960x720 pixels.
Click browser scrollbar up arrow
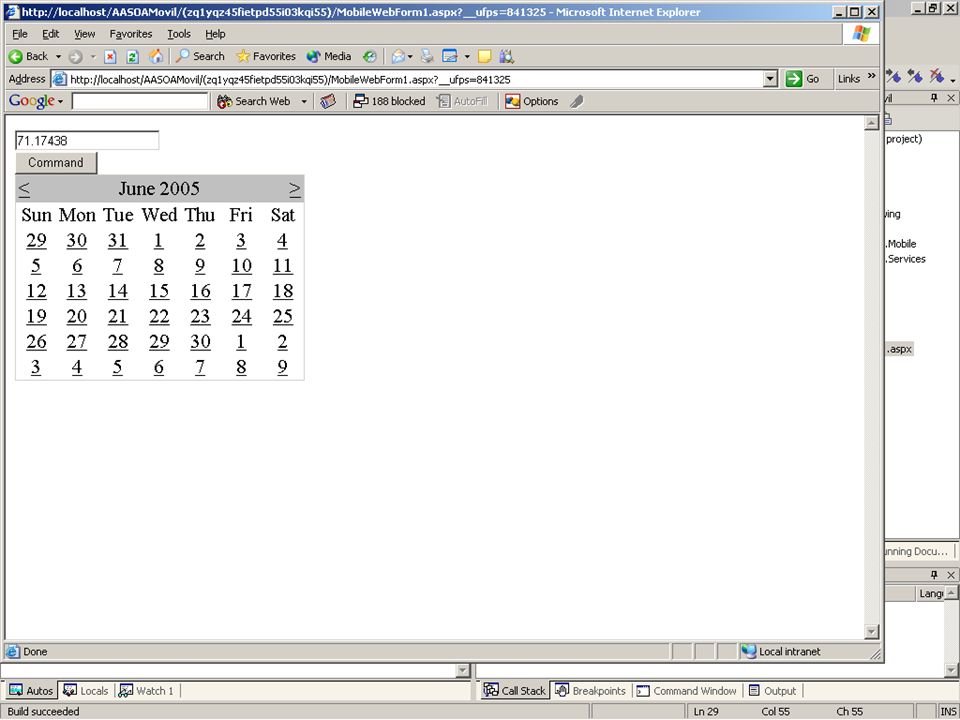point(871,123)
